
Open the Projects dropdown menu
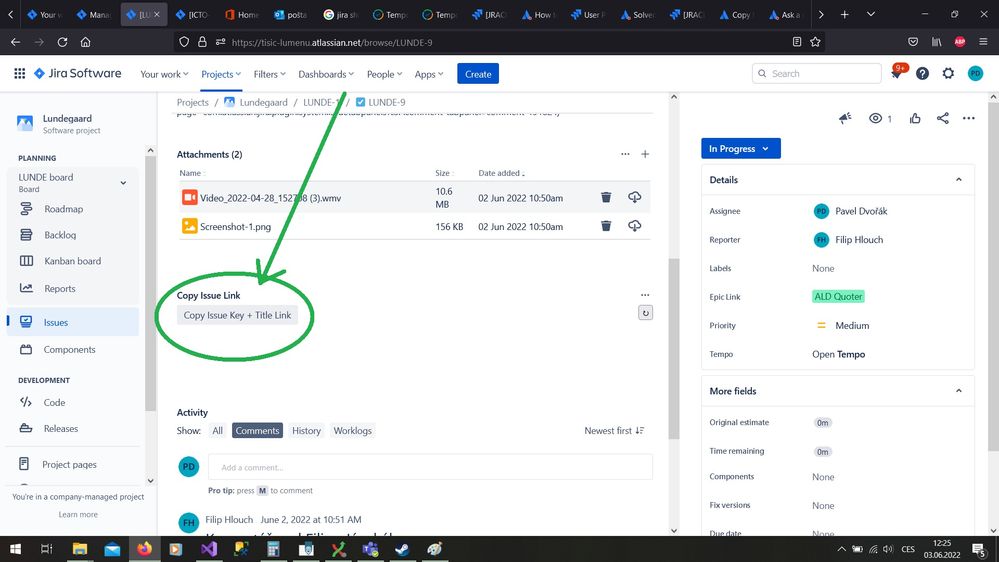221,74
